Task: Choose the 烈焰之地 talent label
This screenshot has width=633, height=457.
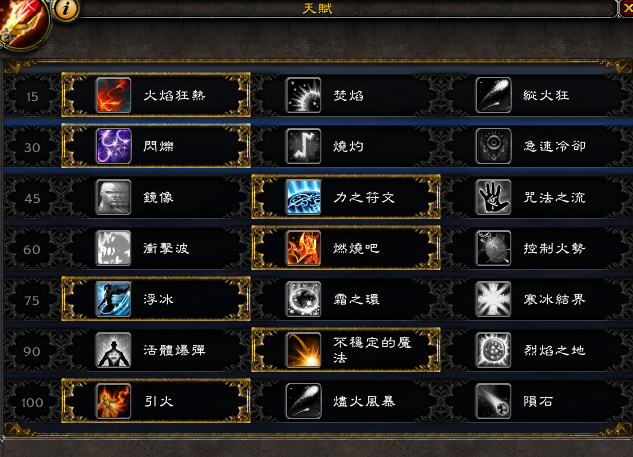Action: 555,350
